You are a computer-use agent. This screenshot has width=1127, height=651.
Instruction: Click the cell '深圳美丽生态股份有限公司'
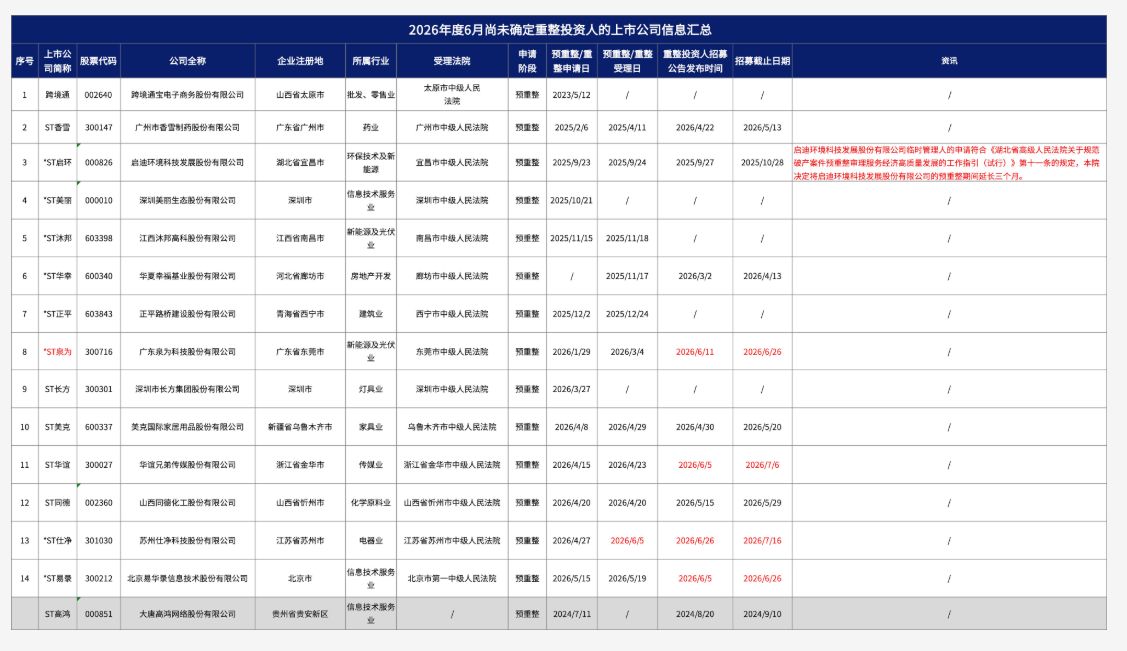pyautogui.click(x=188, y=200)
